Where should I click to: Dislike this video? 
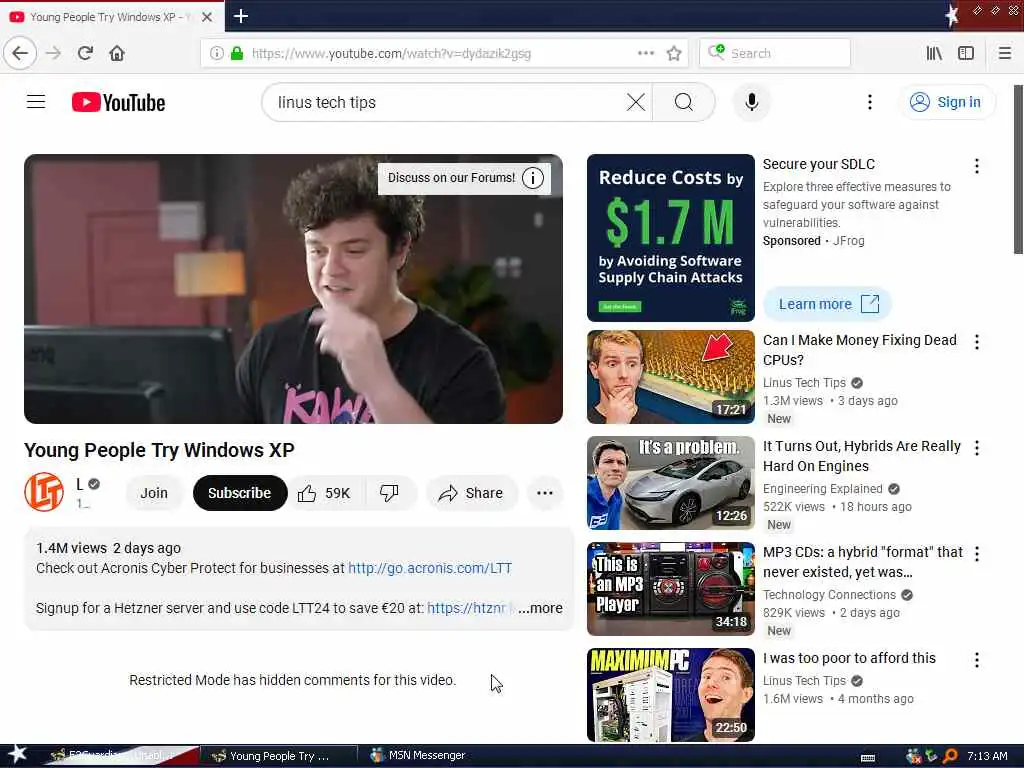point(389,493)
